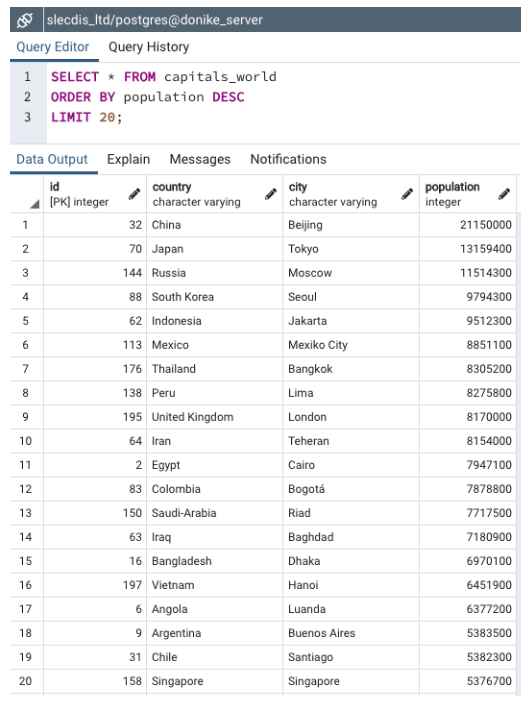Open the Messages tab

click(200, 159)
